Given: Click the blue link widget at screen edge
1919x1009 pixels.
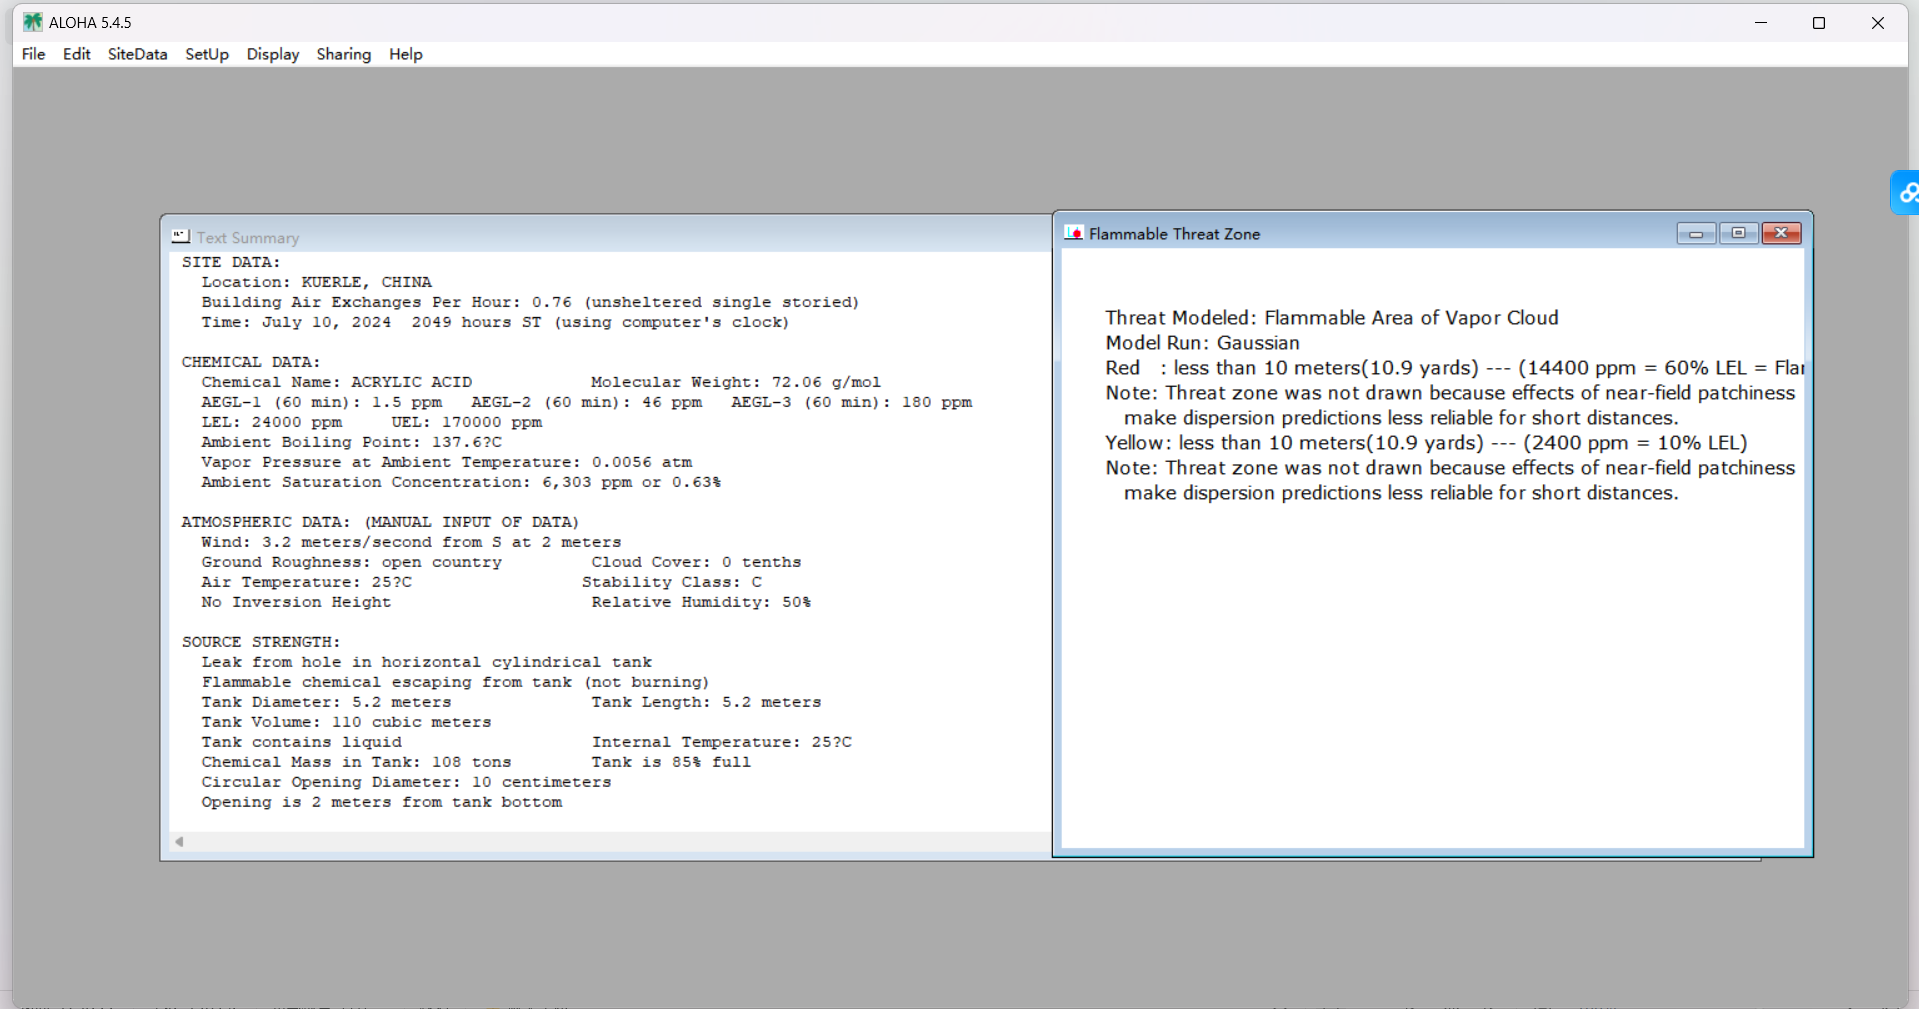Looking at the screenshot, I should 1906,193.
